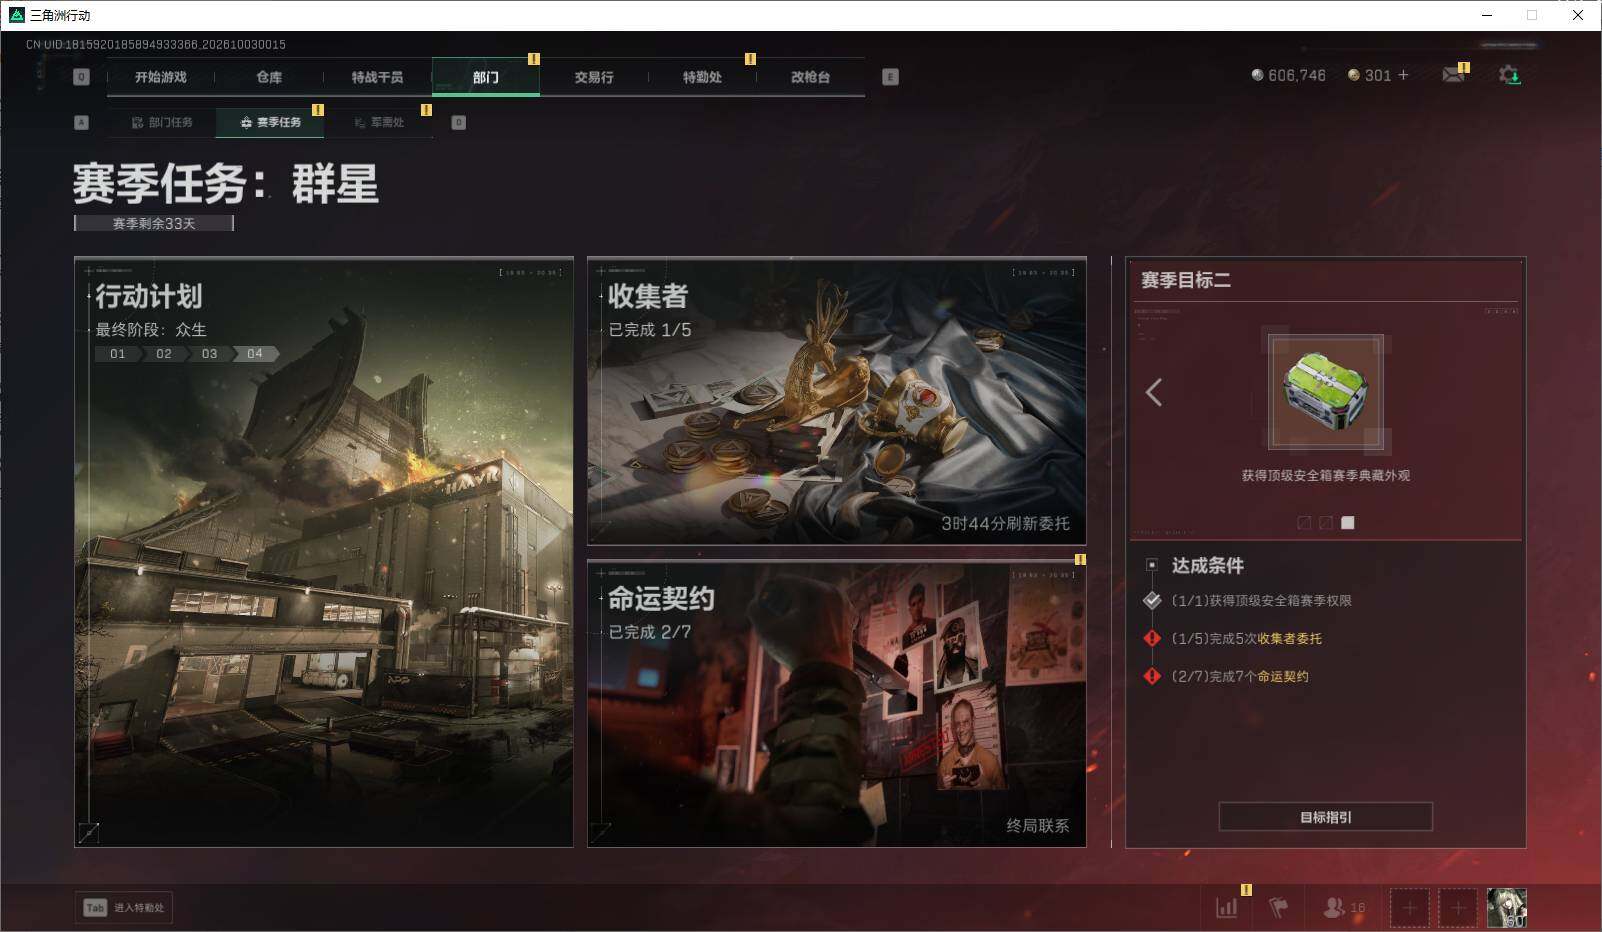This screenshot has width=1602, height=932.
Task: Select stage 01 in 行动计划
Action: tap(118, 354)
